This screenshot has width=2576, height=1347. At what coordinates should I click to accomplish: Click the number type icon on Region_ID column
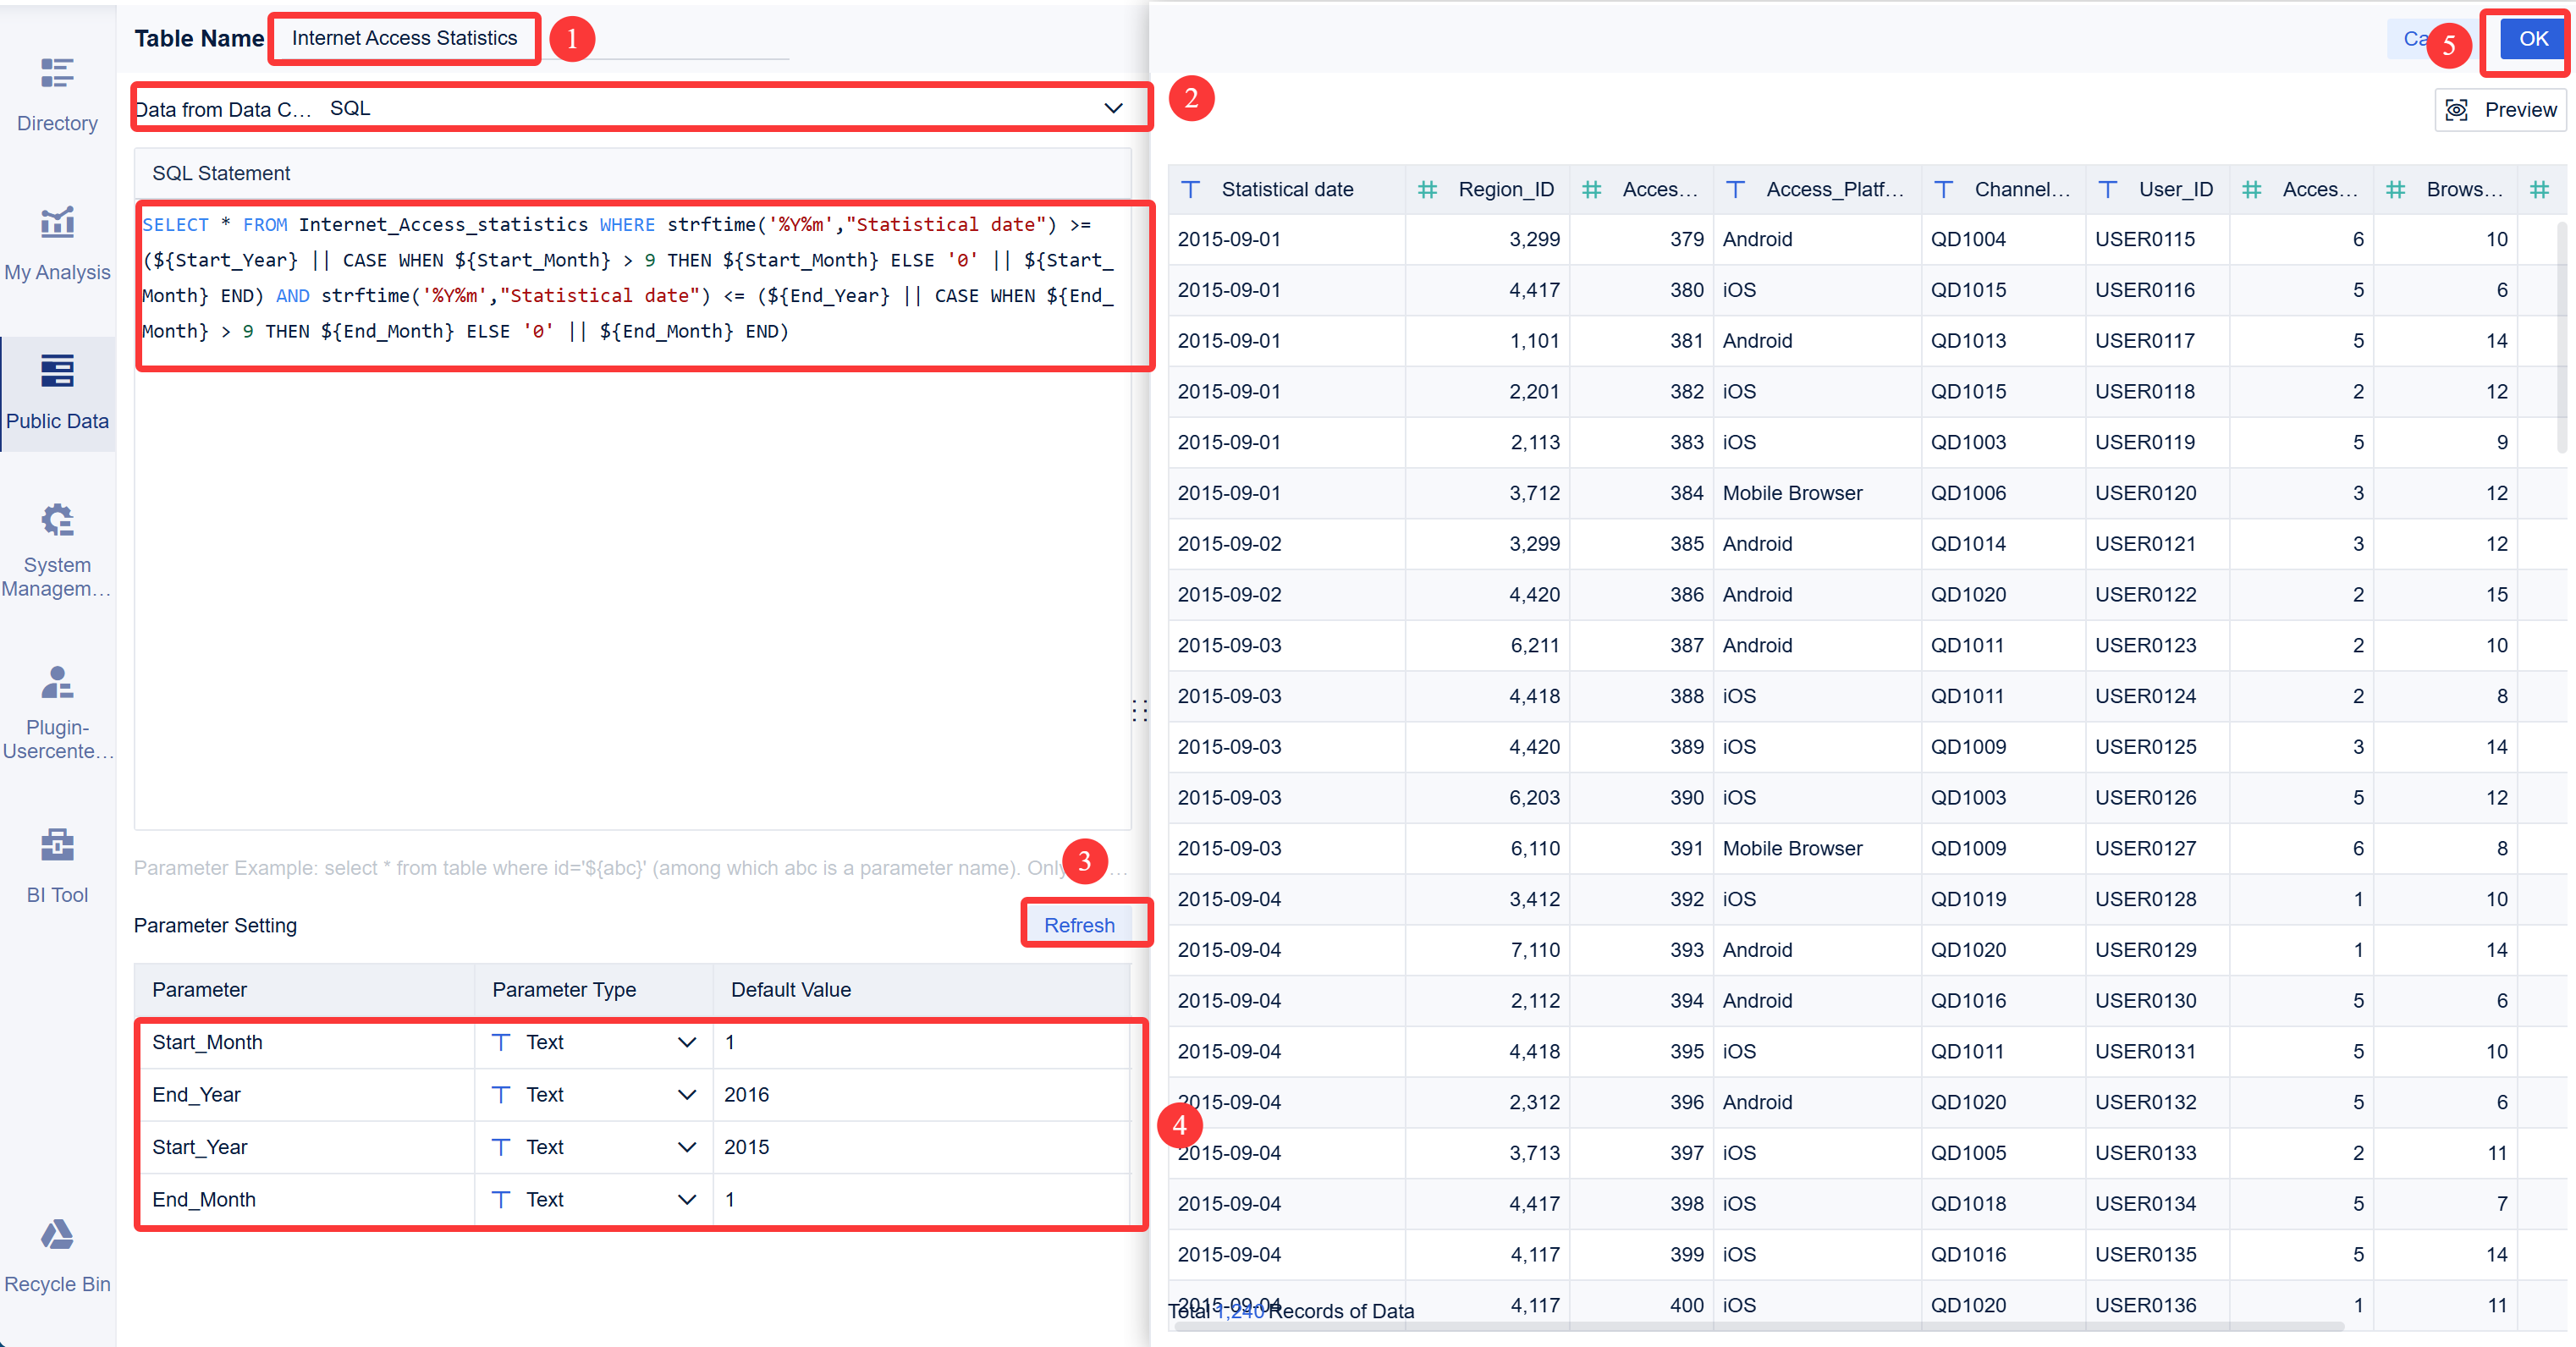coord(1427,189)
